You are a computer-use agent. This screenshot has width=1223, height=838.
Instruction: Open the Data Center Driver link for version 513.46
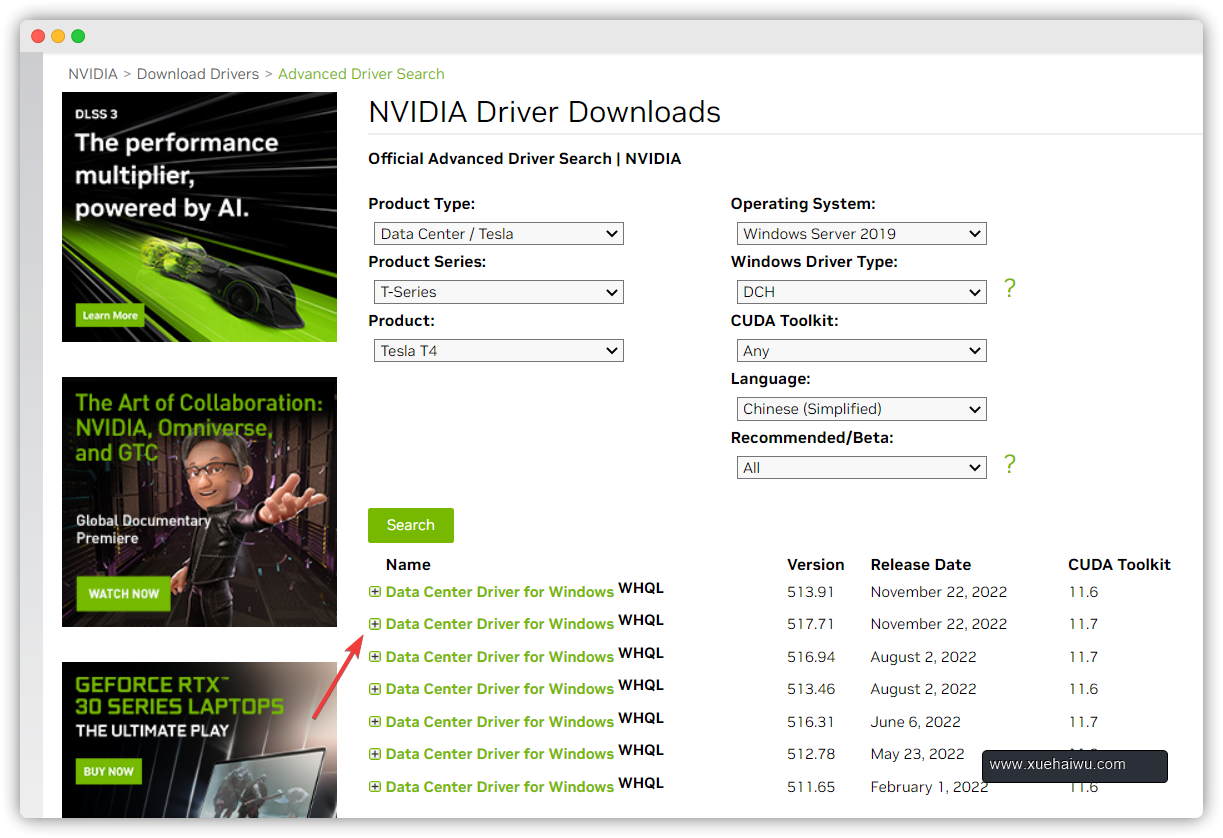click(x=500, y=689)
